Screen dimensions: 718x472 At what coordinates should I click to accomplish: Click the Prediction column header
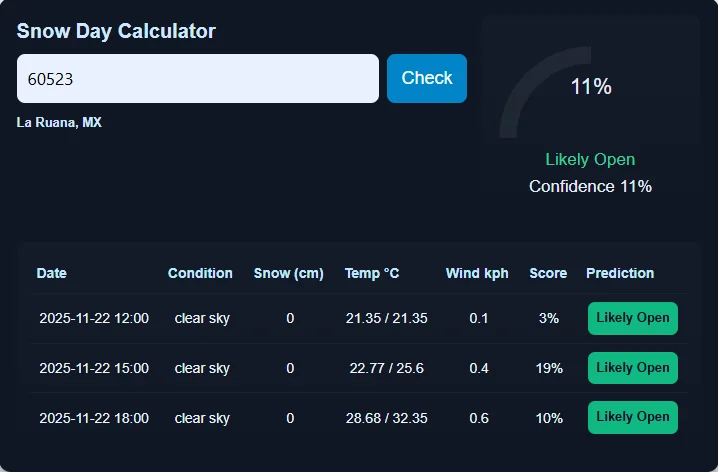(x=620, y=273)
